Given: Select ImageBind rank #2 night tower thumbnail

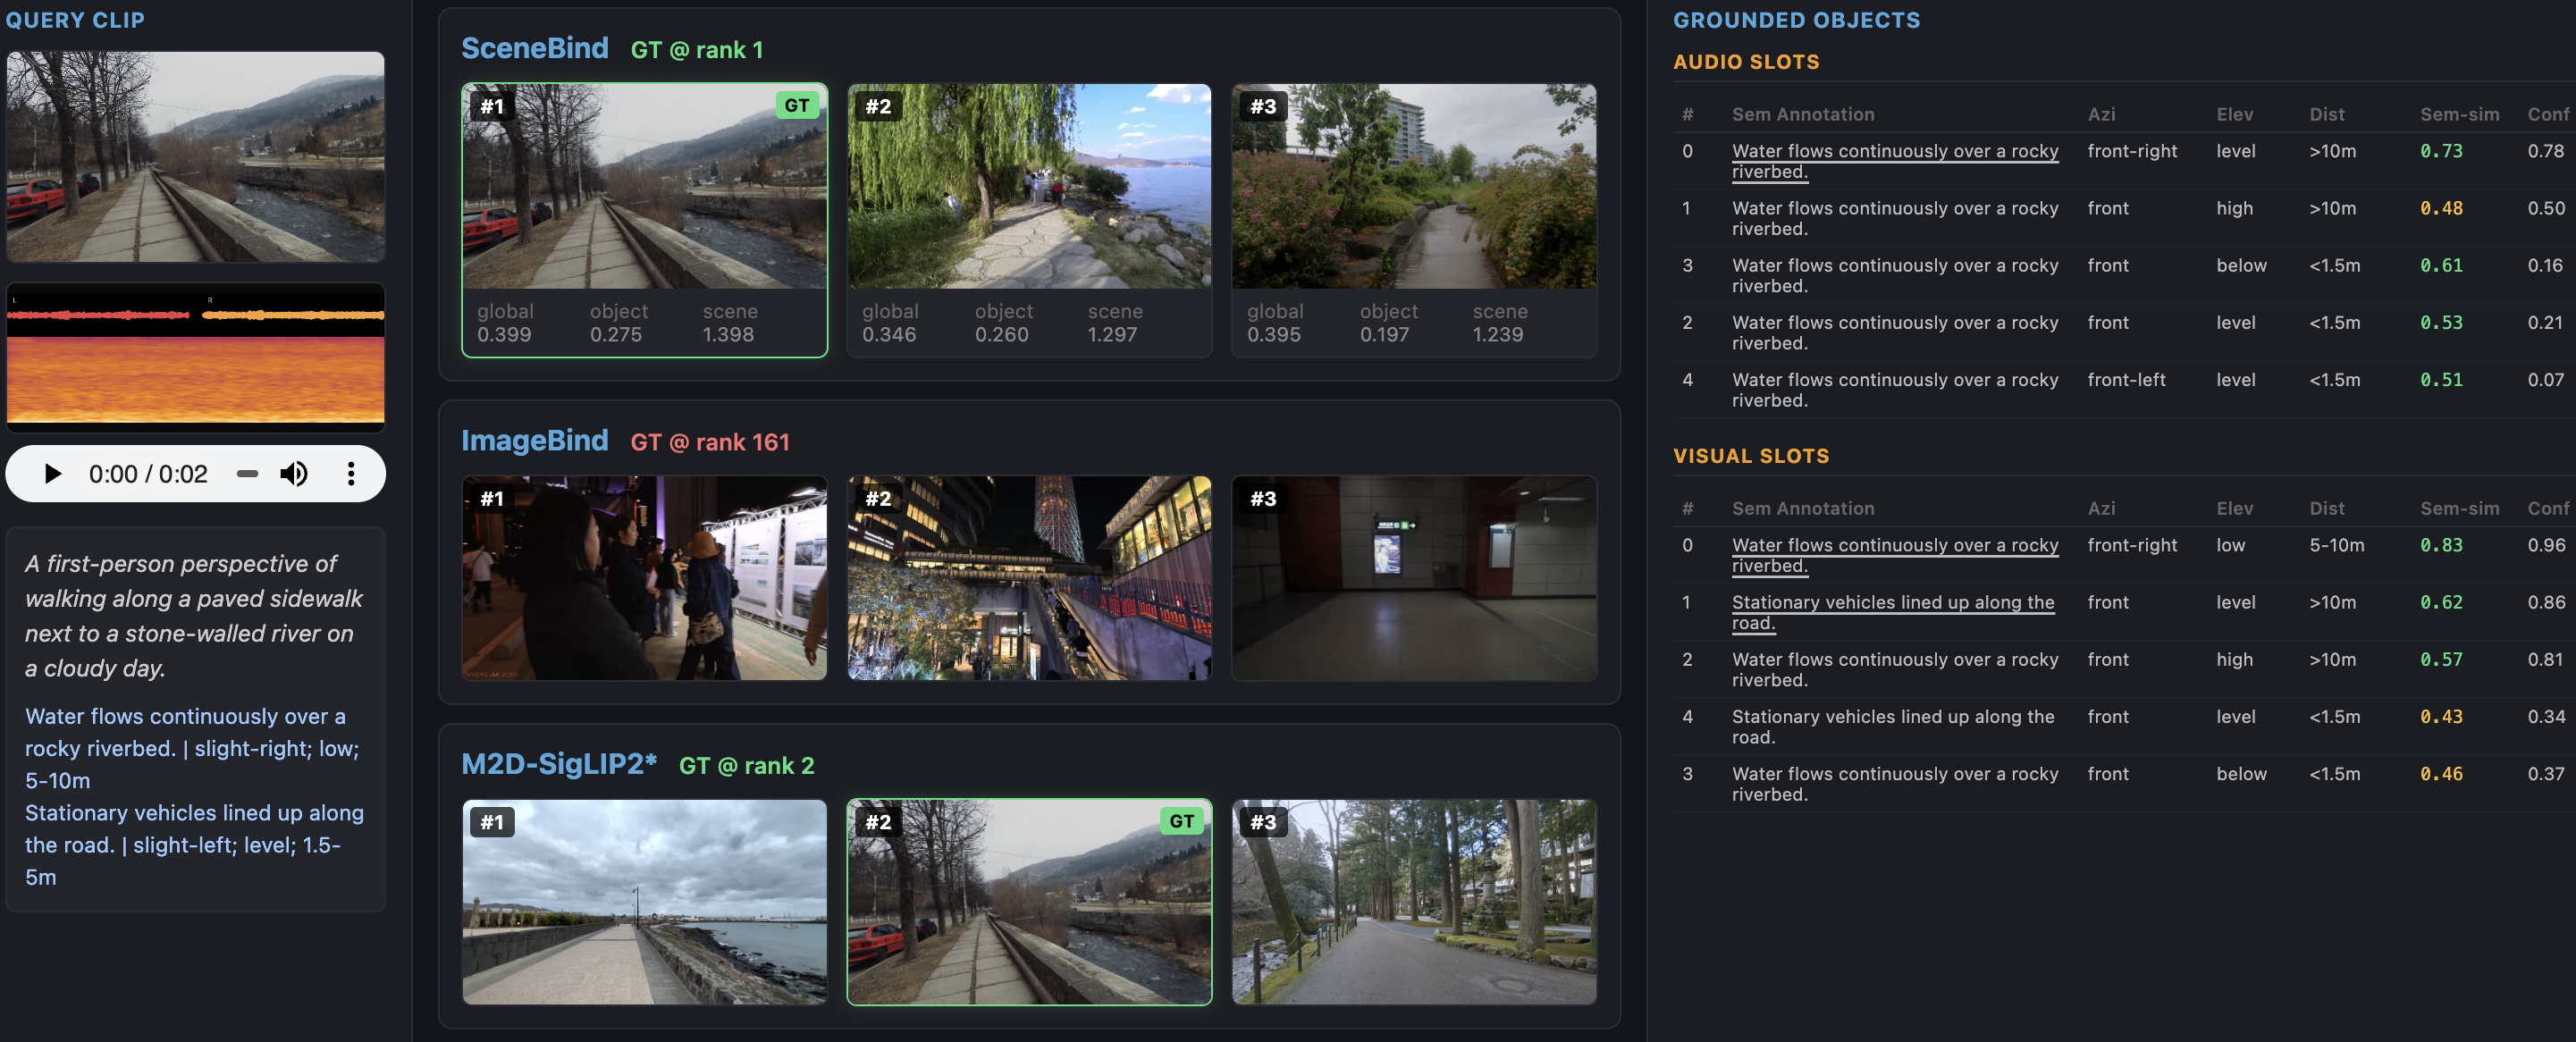Looking at the screenshot, I should (x=1029, y=578).
